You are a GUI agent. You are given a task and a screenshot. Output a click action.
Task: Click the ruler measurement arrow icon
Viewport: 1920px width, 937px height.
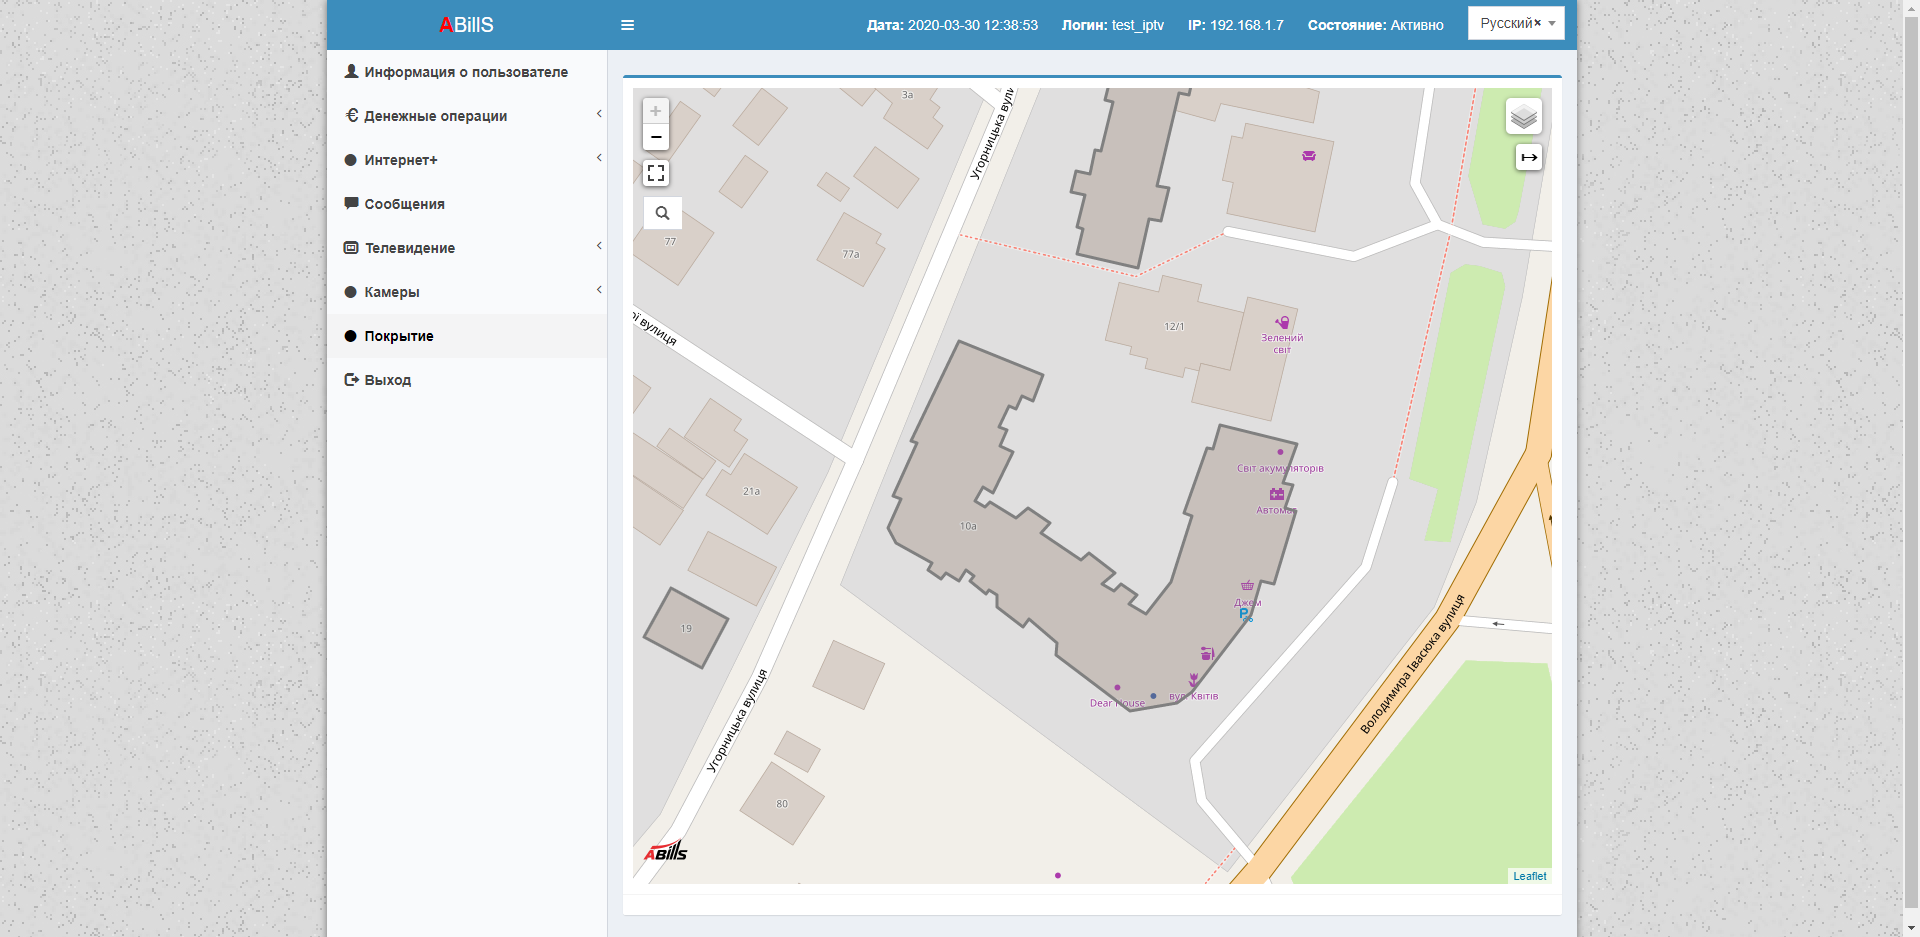1528,157
